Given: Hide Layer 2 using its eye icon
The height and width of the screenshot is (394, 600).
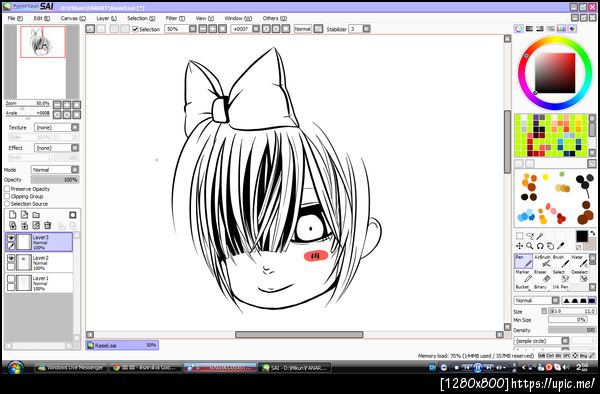Looking at the screenshot, I should 11,259.
